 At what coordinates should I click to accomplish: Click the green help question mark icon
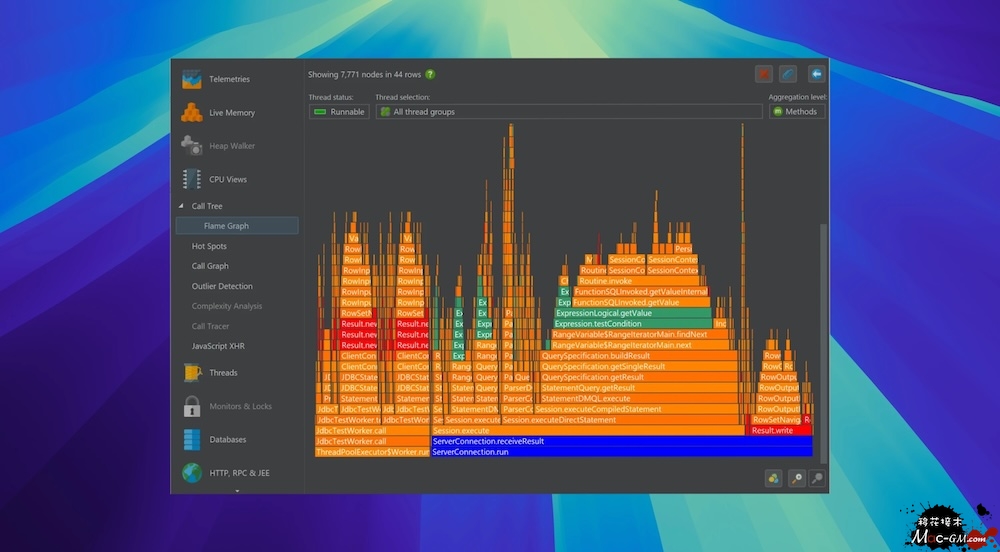[430, 74]
